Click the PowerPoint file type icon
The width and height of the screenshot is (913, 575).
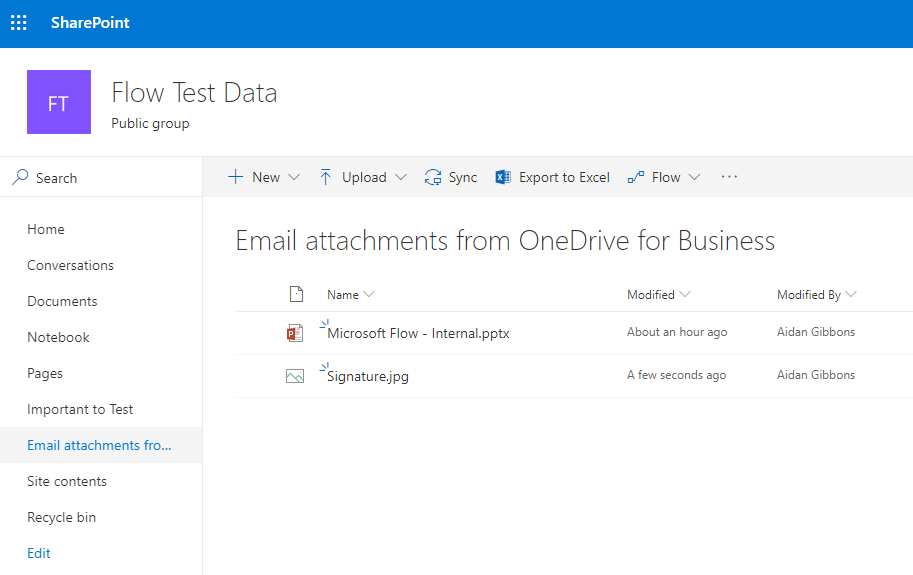(x=295, y=333)
